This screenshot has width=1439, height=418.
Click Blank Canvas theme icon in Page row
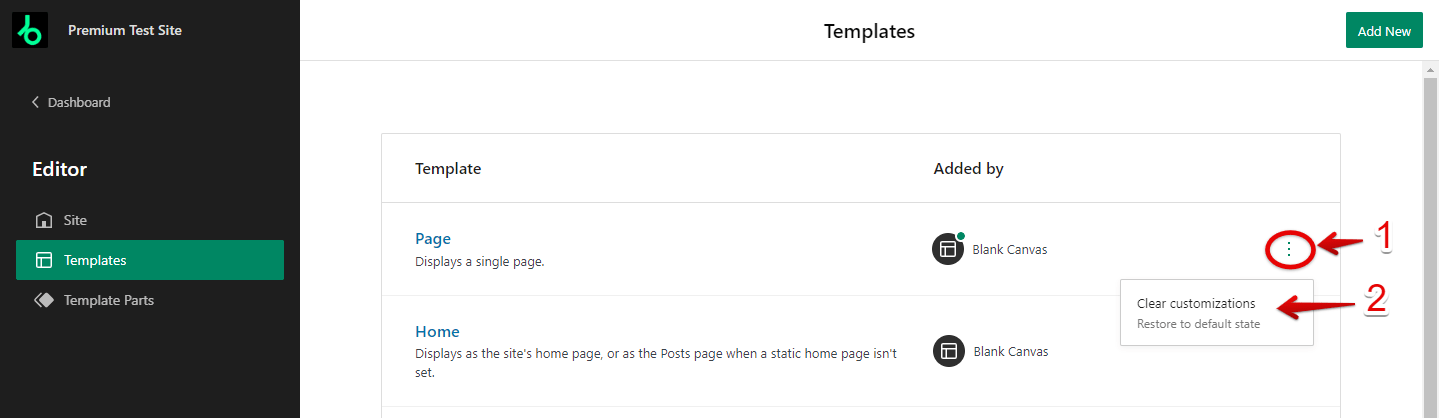point(947,250)
